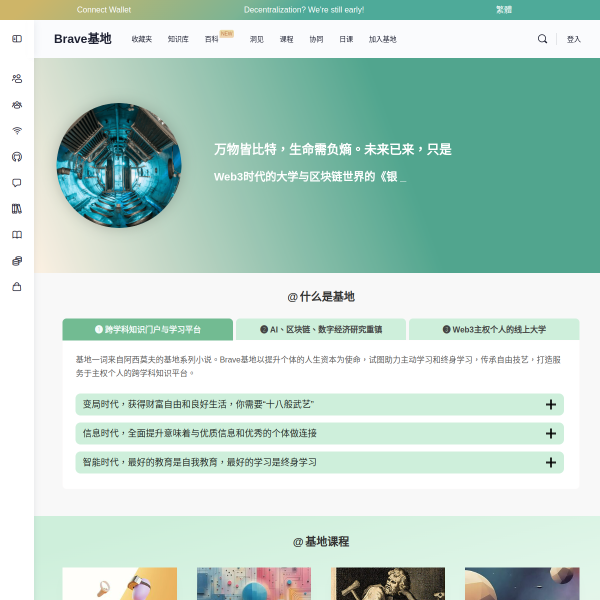Select the AI、区块链、数字经济研究重镇 tab
The image size is (600, 600).
[x=321, y=329]
